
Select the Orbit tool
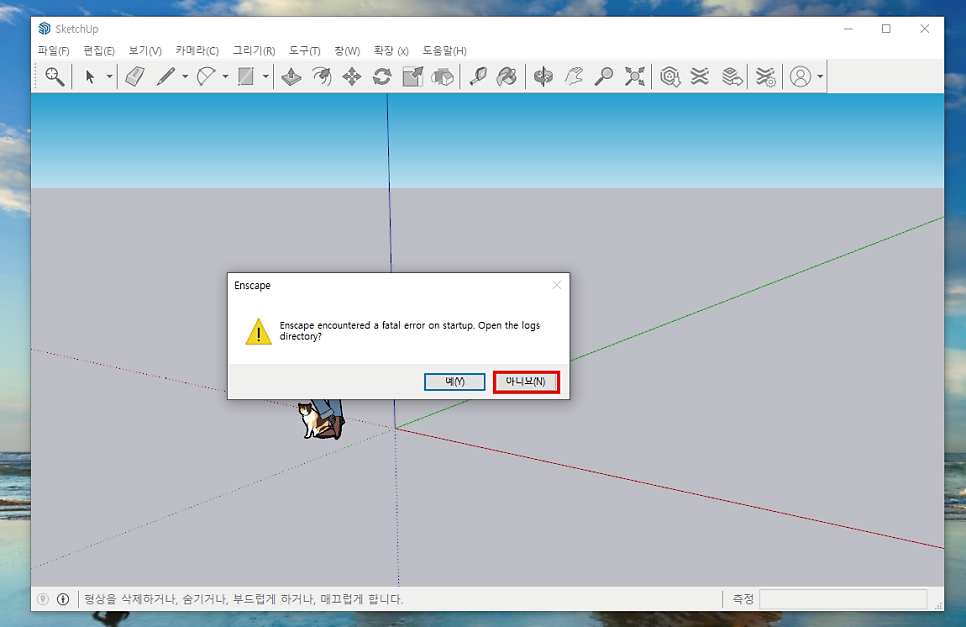coord(543,76)
